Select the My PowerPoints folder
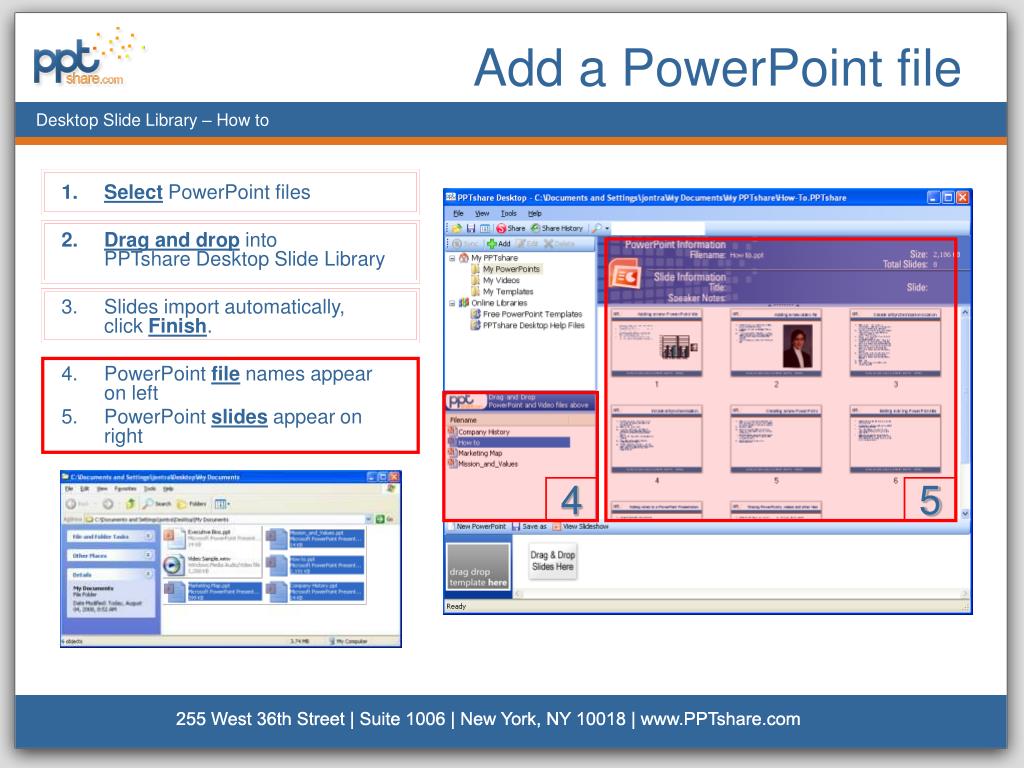The width and height of the screenshot is (1024, 768). (x=506, y=269)
